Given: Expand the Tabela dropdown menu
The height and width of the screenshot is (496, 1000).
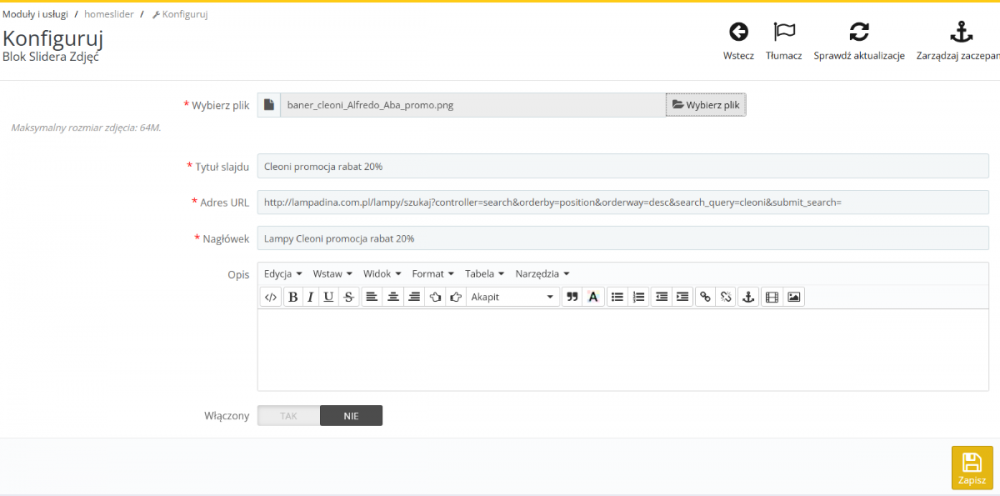Looking at the screenshot, I should tap(484, 273).
